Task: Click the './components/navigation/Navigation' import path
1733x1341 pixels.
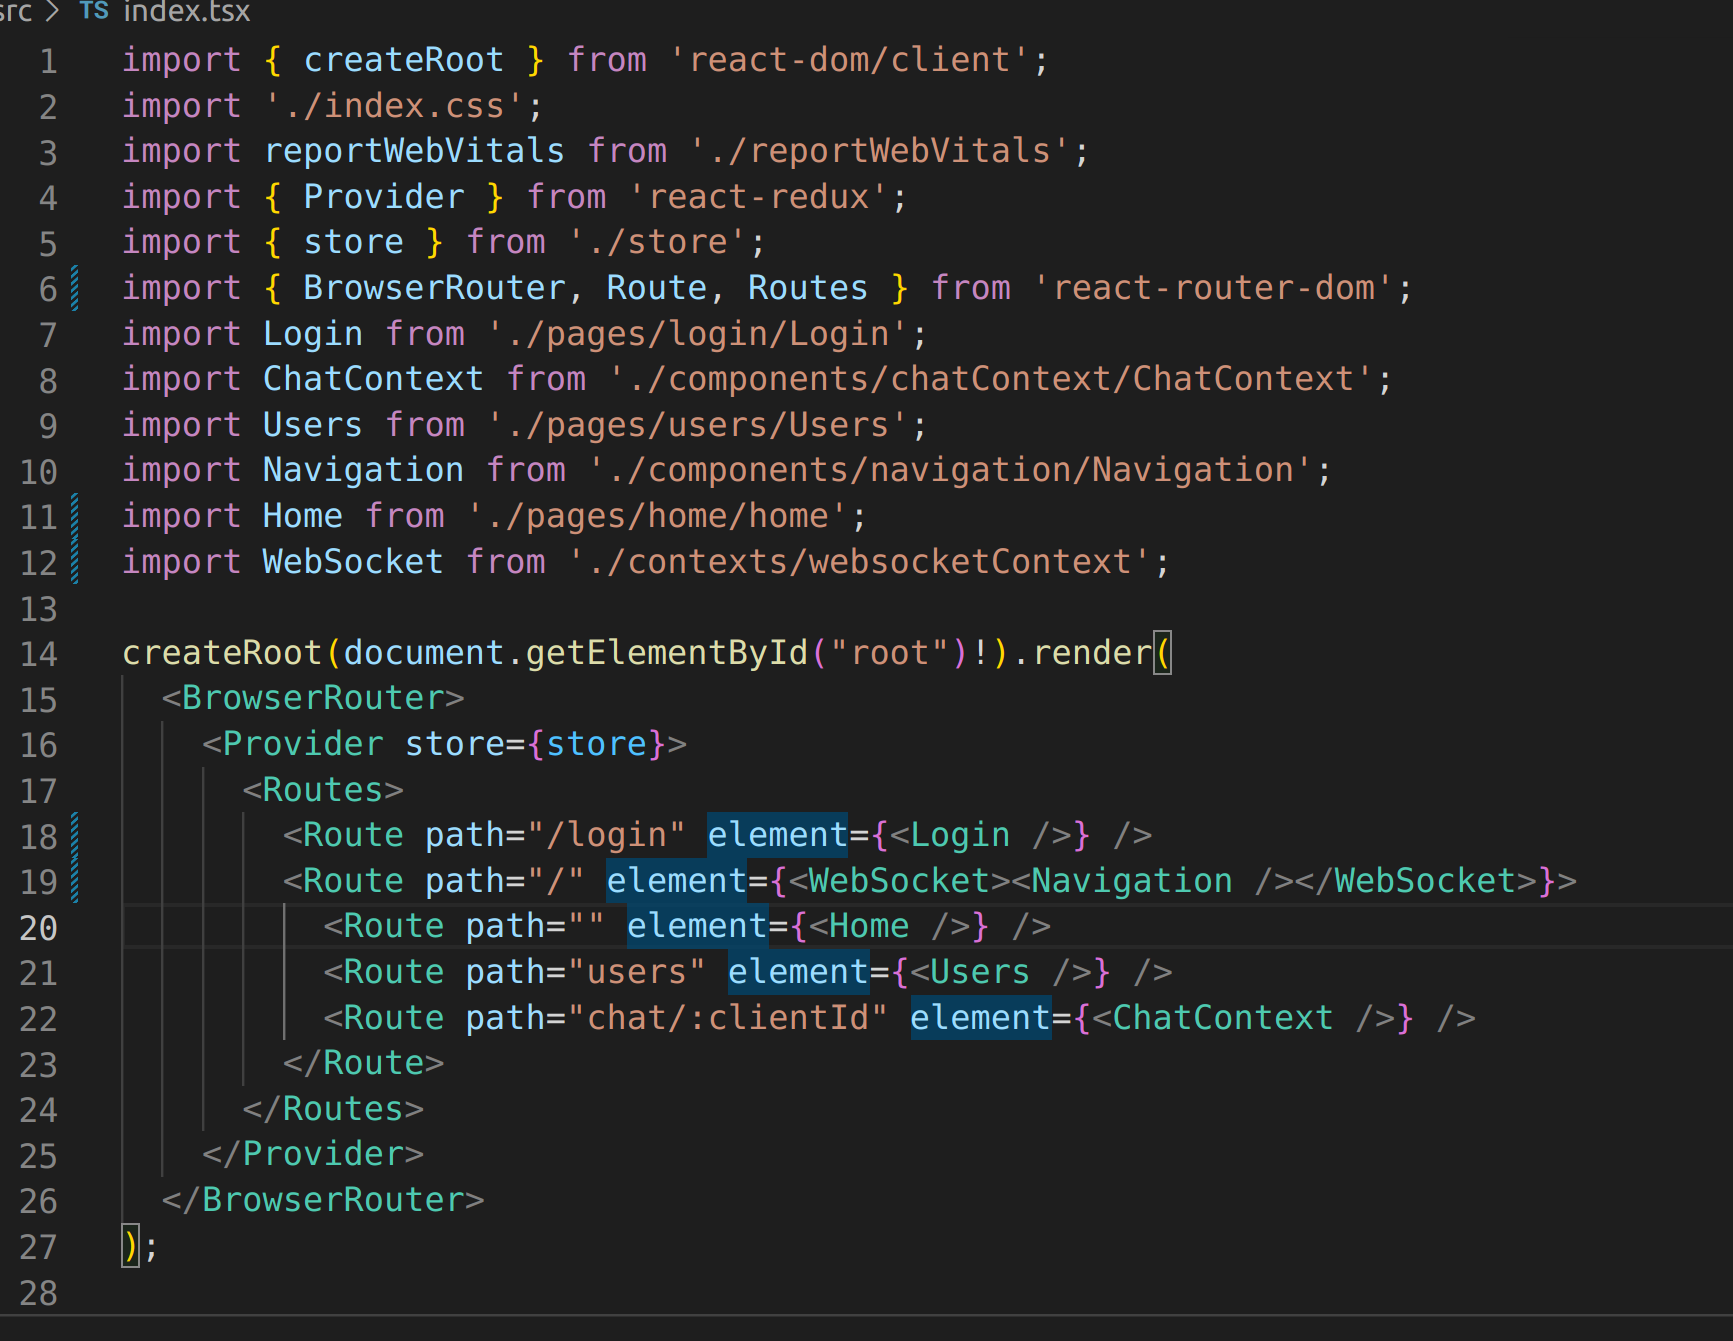Action: click(x=951, y=470)
